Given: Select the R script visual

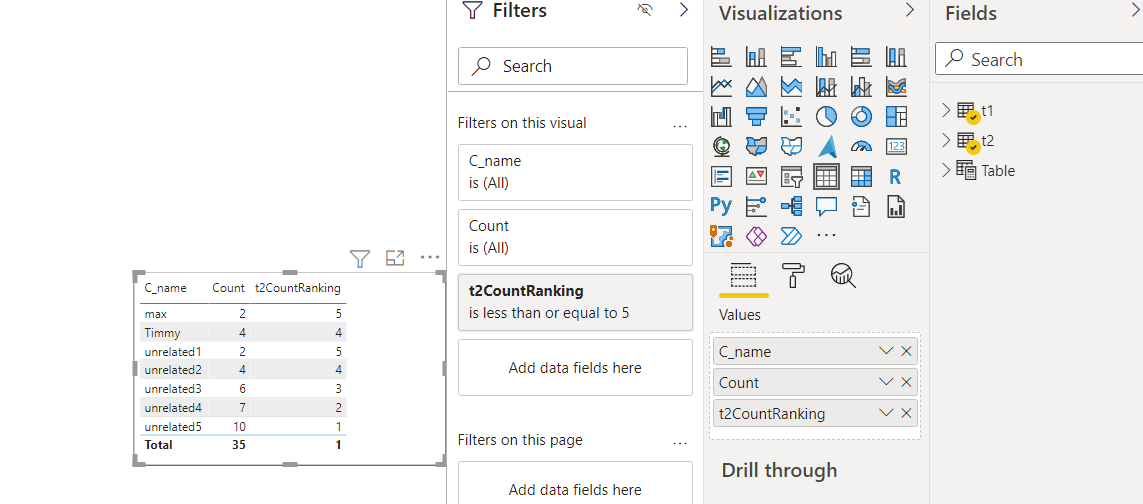Looking at the screenshot, I should click(x=896, y=176).
